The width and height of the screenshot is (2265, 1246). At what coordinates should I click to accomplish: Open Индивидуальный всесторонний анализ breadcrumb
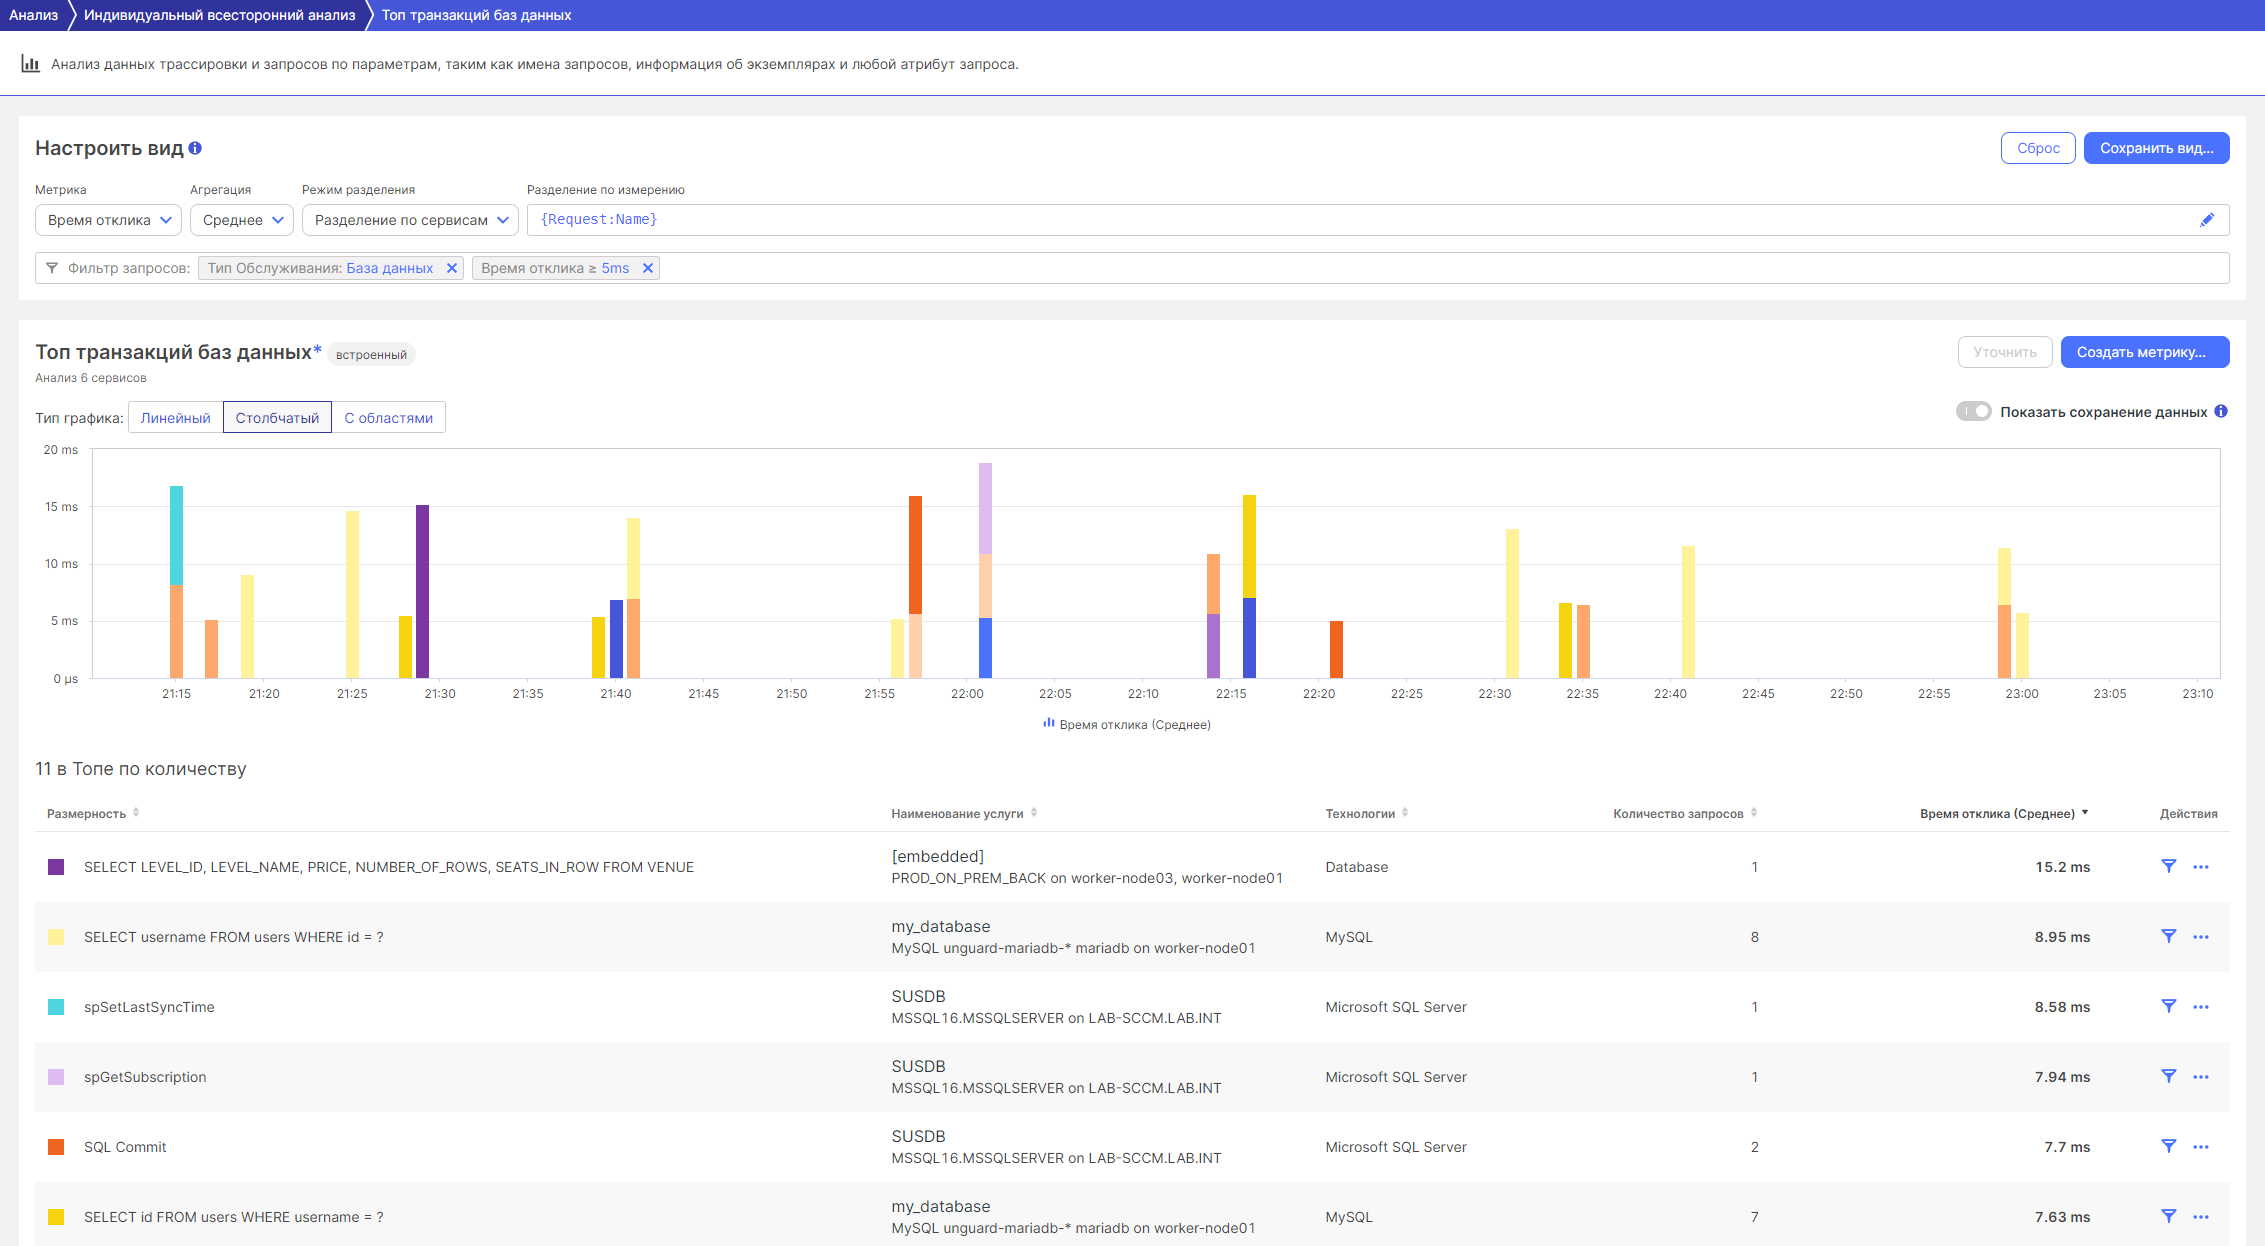[x=219, y=15]
